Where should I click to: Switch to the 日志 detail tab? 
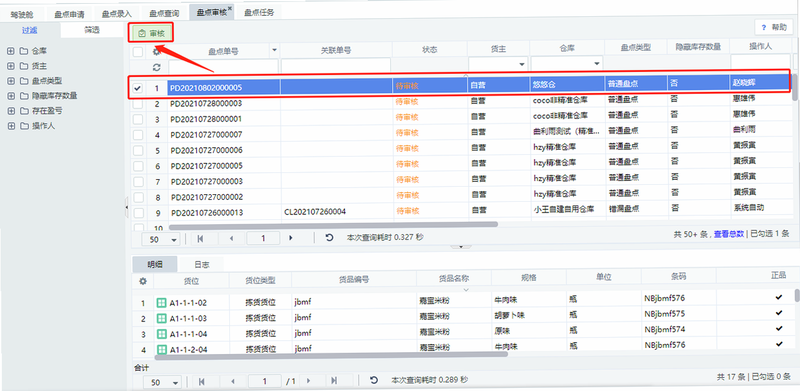click(202, 264)
